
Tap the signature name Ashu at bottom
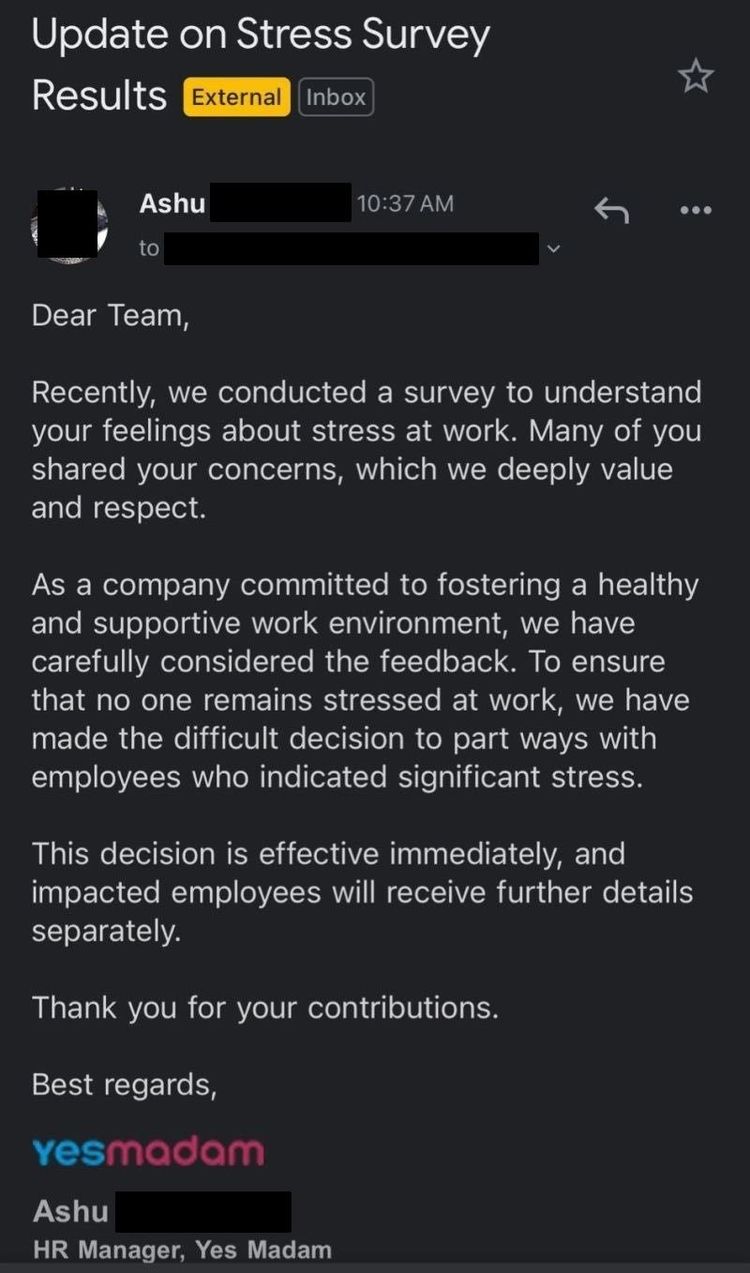[x=70, y=1211]
